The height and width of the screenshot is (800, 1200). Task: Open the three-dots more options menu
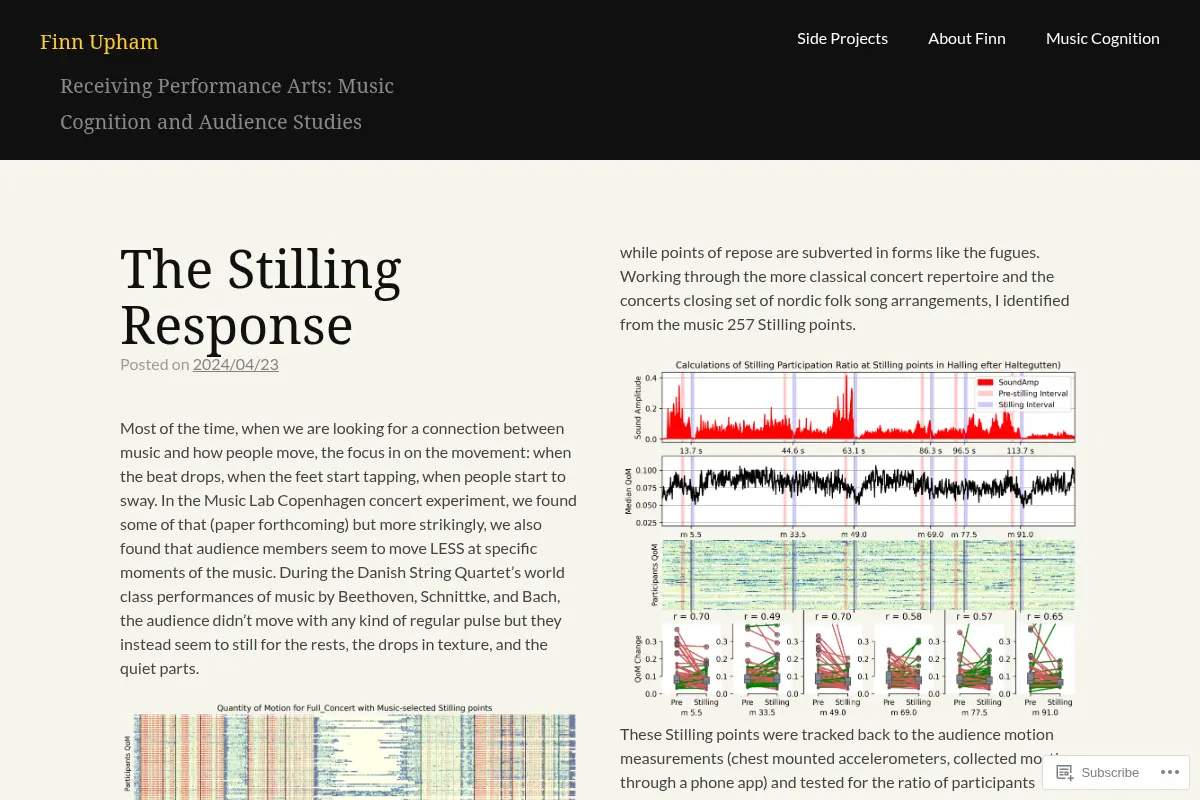click(1170, 772)
